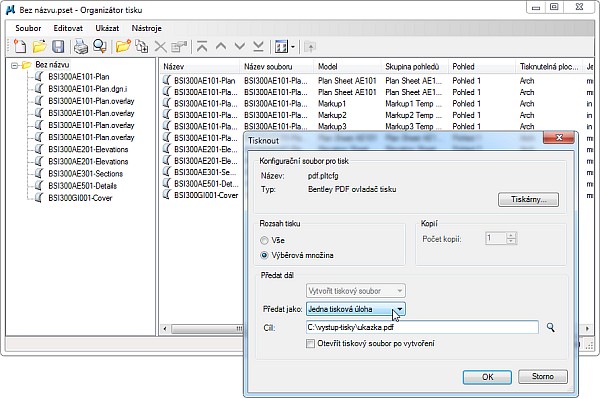Click the Properties toolbar icon
This screenshot has width=600, height=398.
click(179, 47)
